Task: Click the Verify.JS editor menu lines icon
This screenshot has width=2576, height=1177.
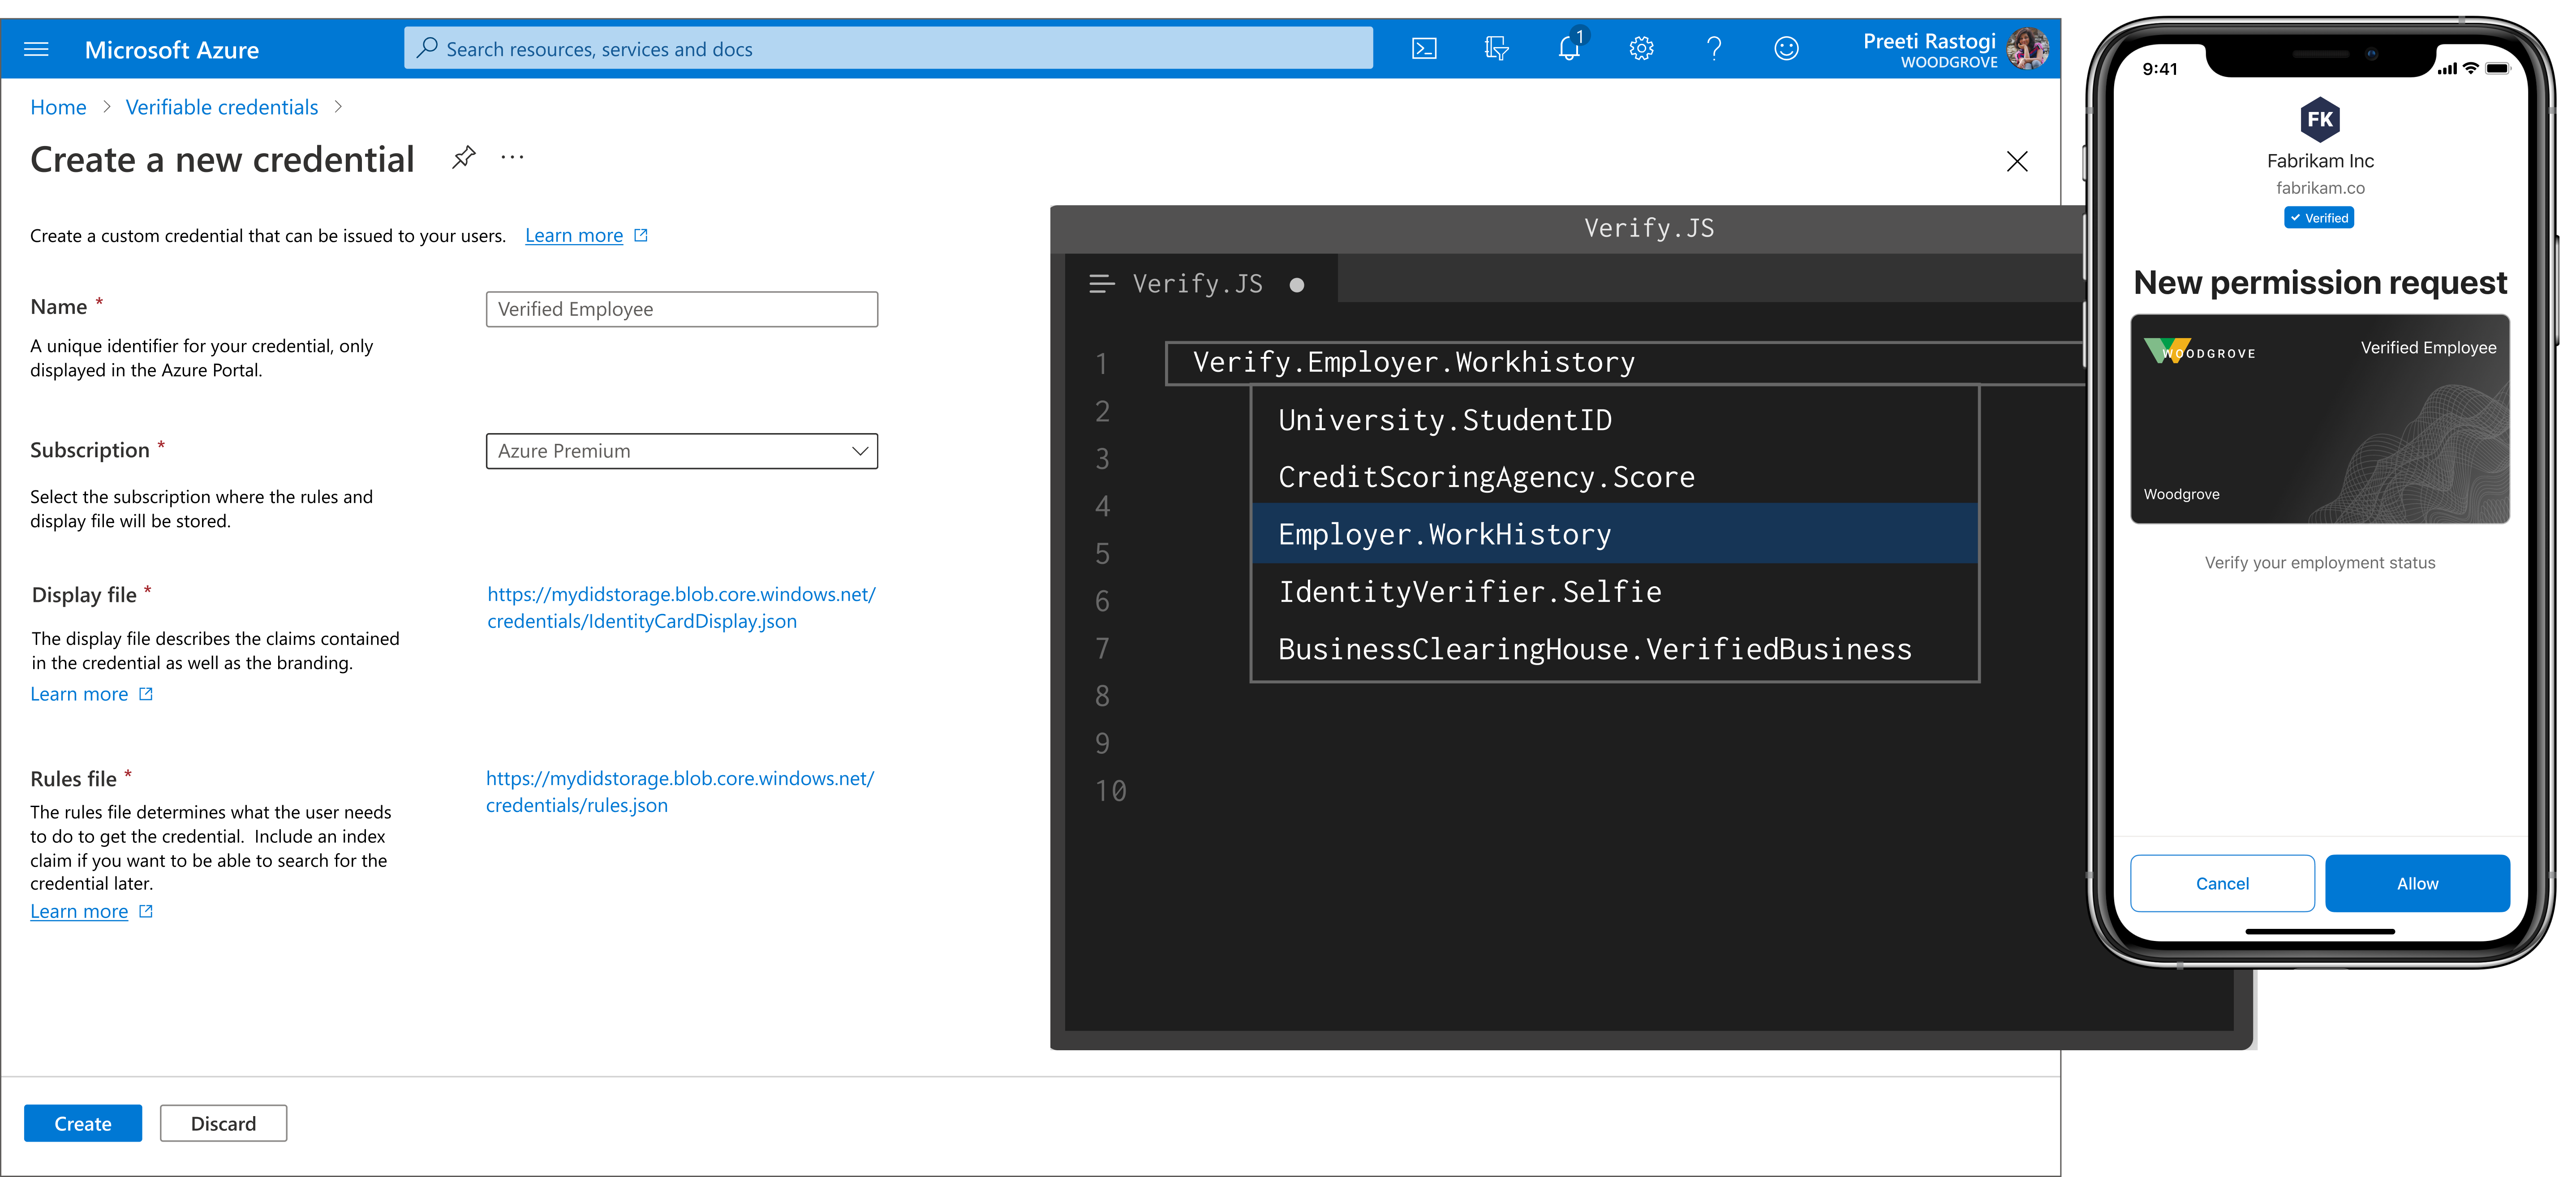Action: [1101, 285]
